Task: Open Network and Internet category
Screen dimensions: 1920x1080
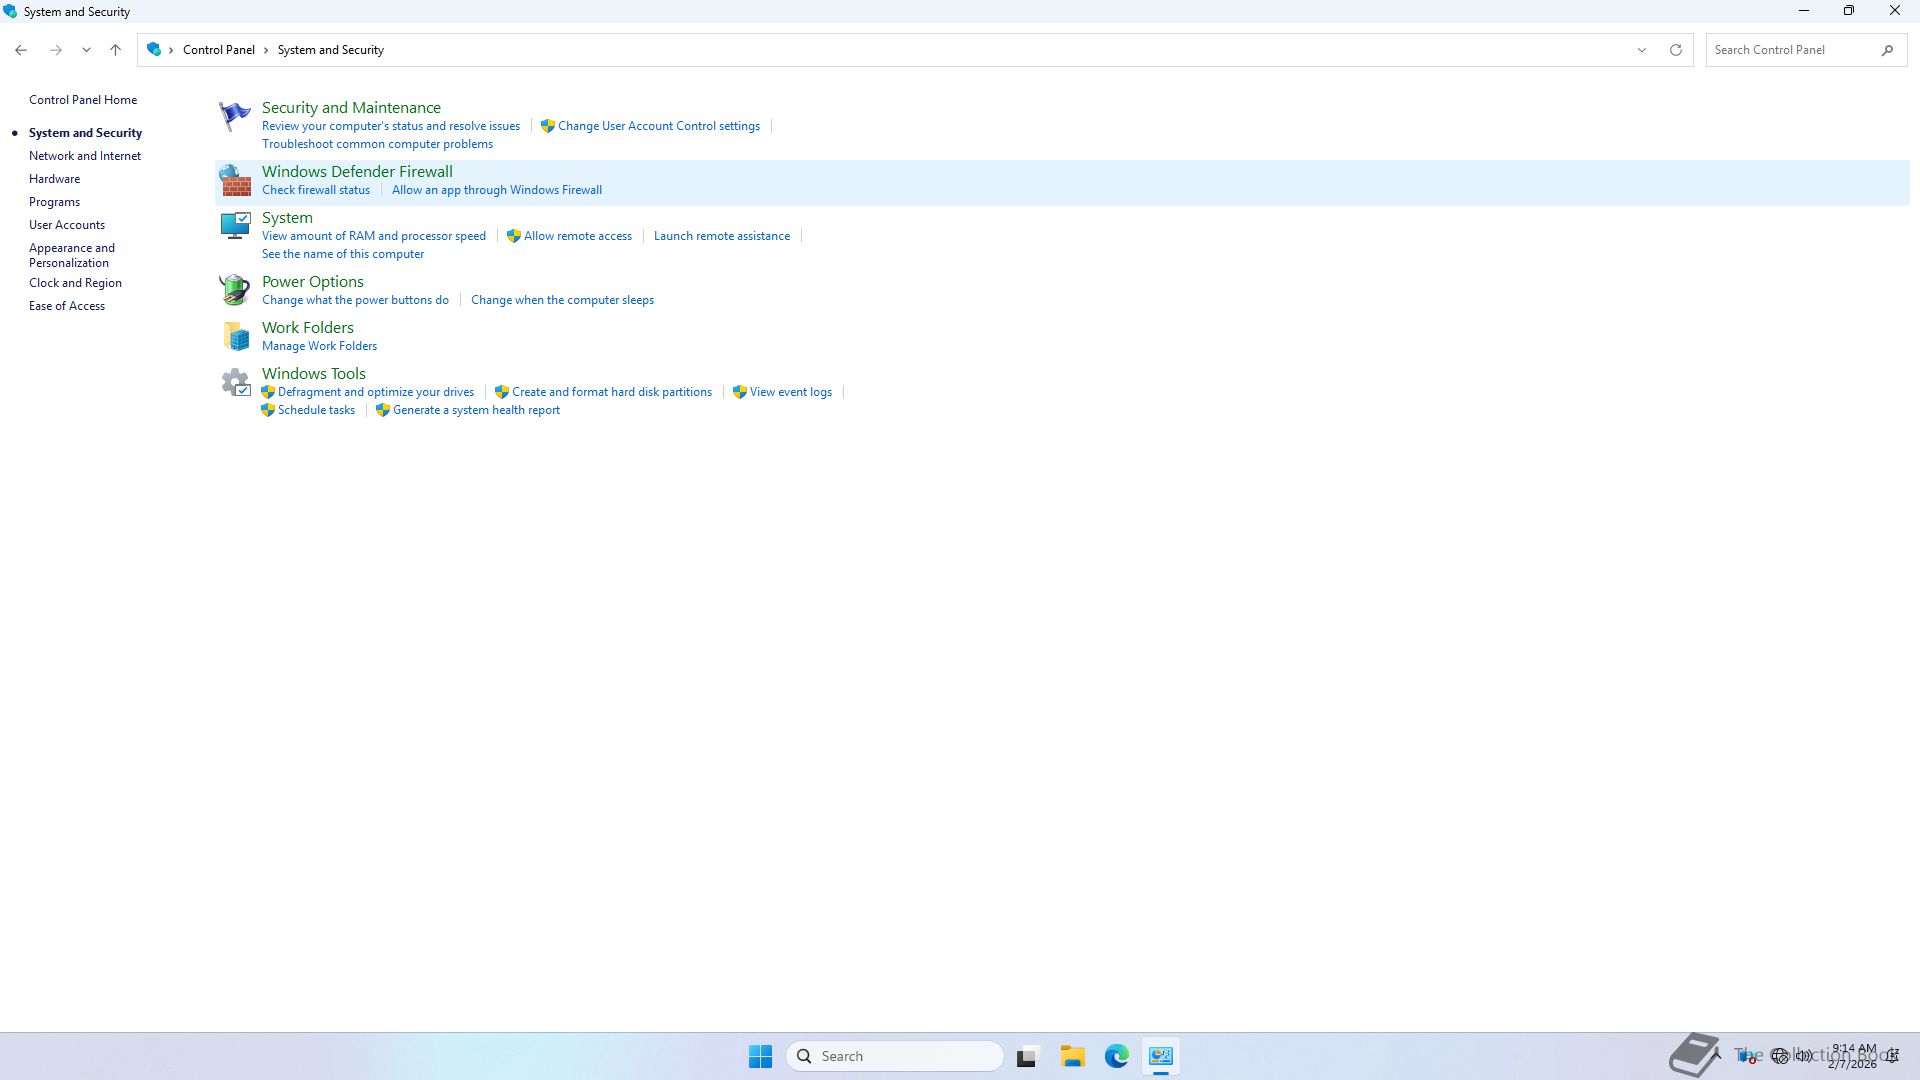Action: pyautogui.click(x=85, y=156)
